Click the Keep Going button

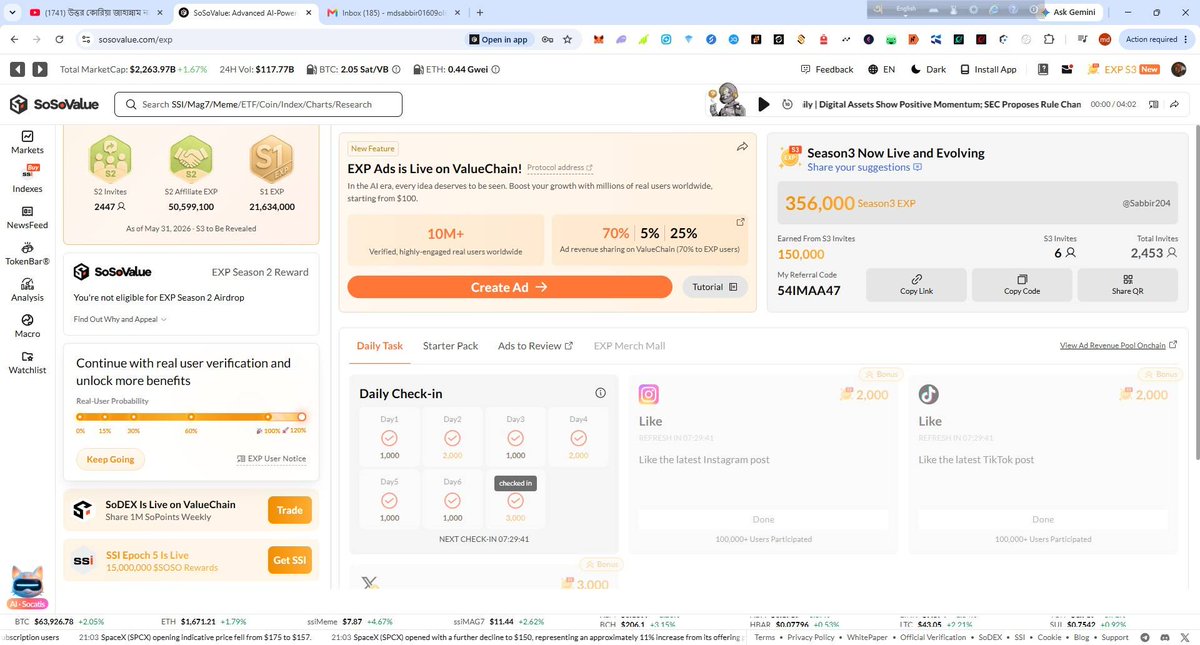[110, 459]
